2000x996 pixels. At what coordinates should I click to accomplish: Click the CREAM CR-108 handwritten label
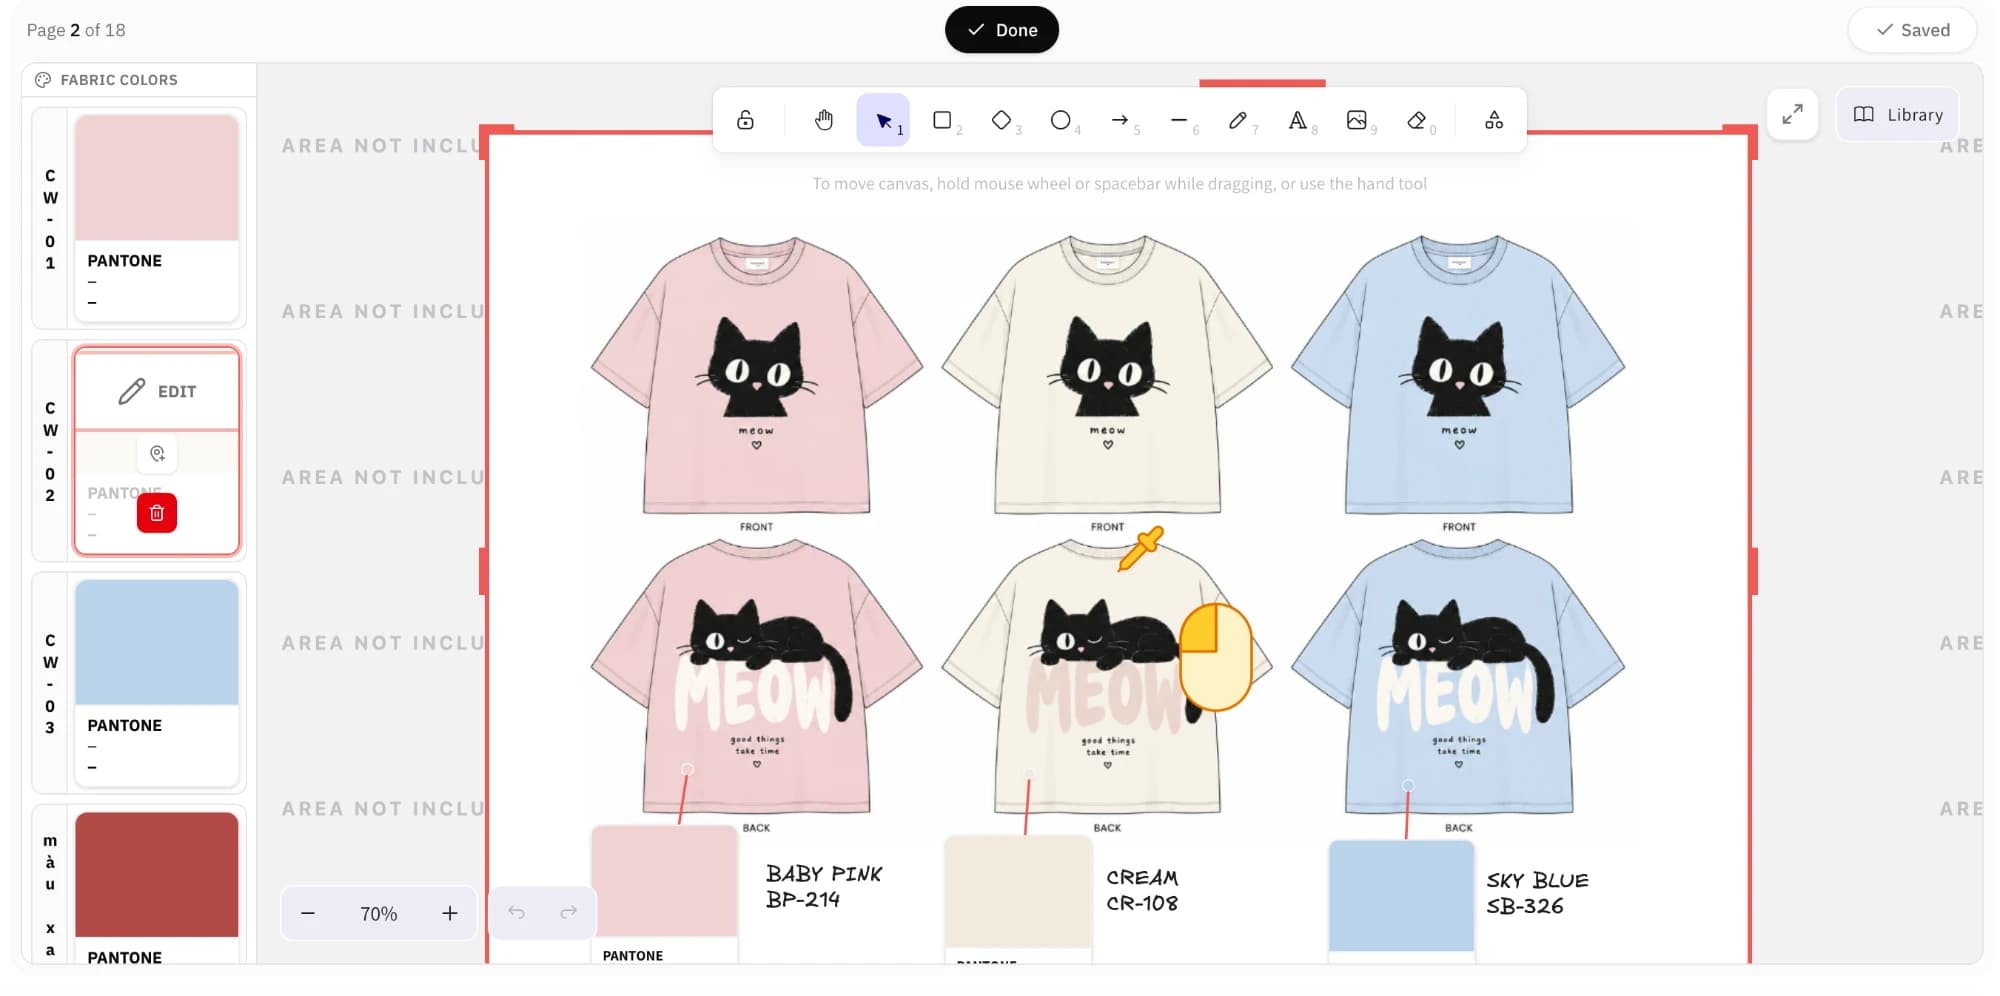[x=1142, y=890]
